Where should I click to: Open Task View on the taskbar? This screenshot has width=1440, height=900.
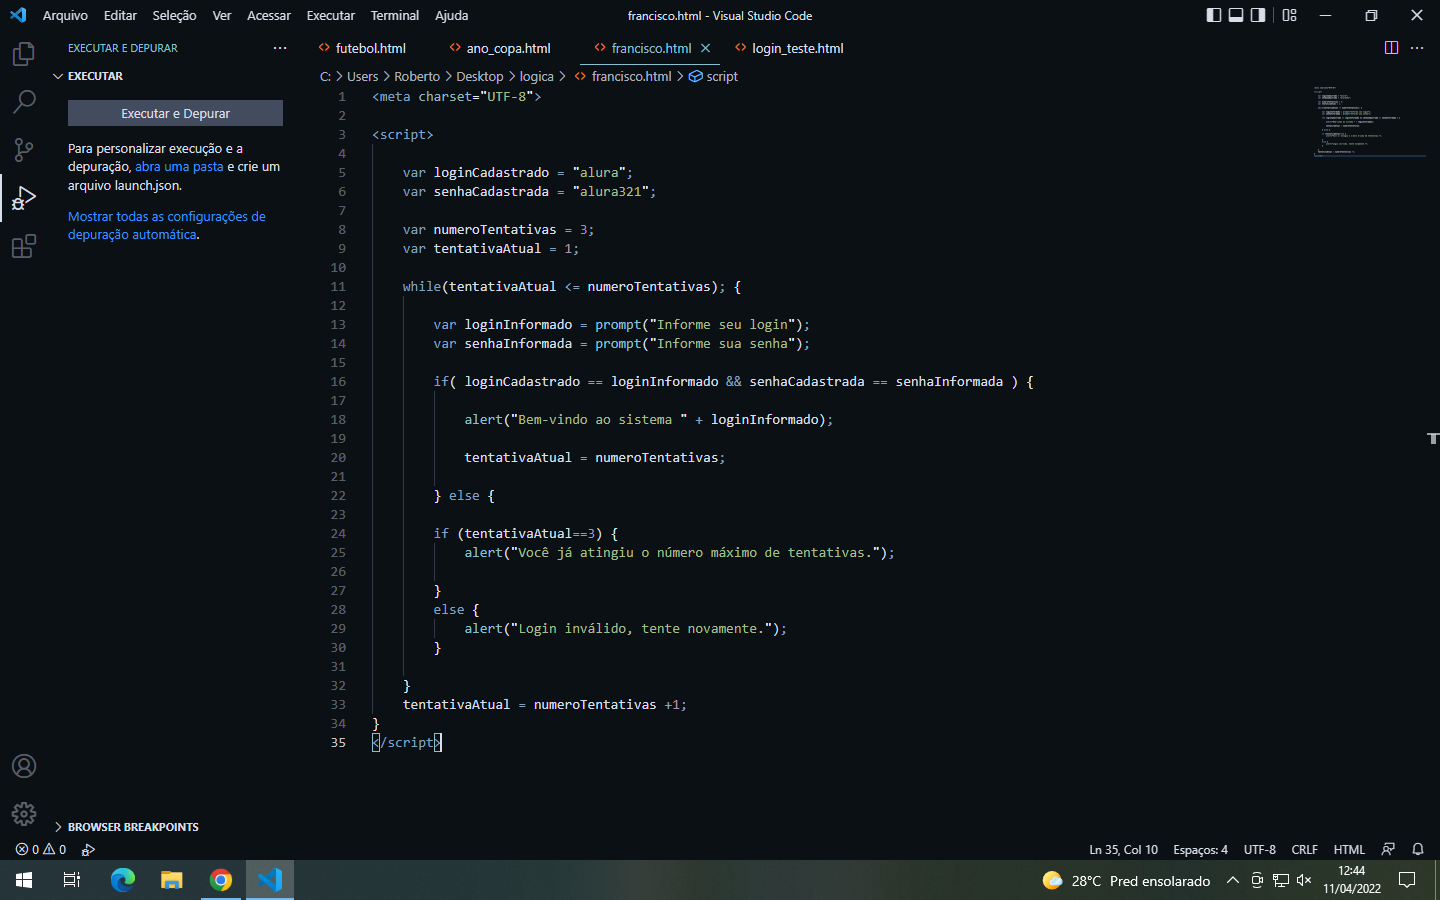point(72,880)
